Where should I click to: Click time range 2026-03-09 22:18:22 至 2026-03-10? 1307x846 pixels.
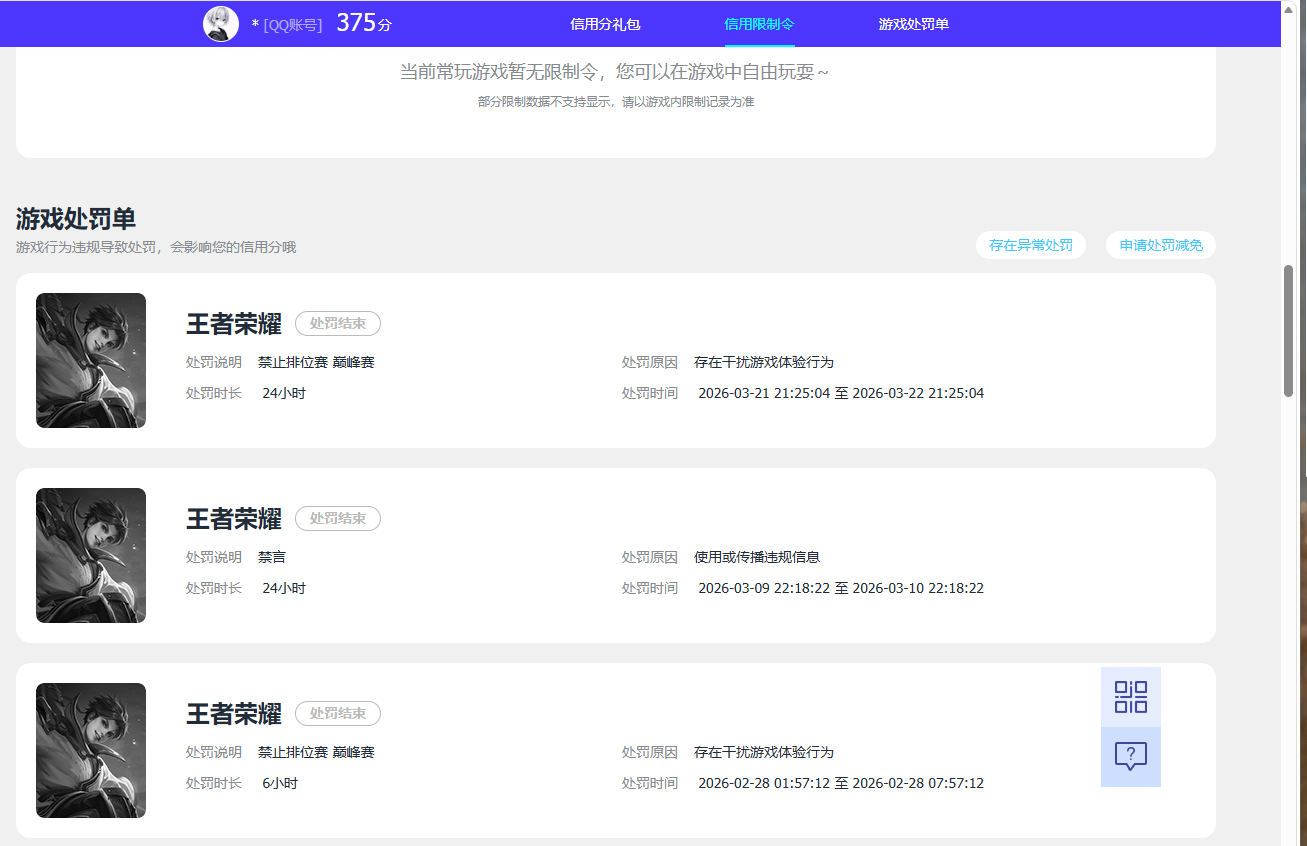coord(841,588)
